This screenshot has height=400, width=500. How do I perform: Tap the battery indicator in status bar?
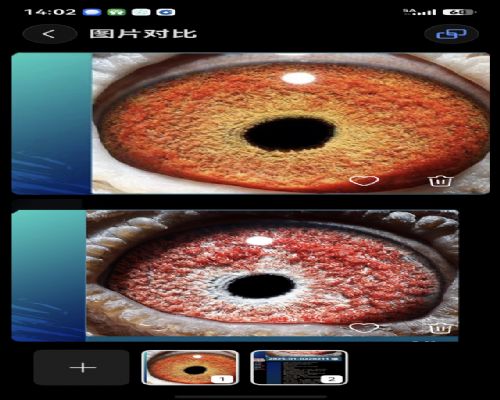[459, 12]
